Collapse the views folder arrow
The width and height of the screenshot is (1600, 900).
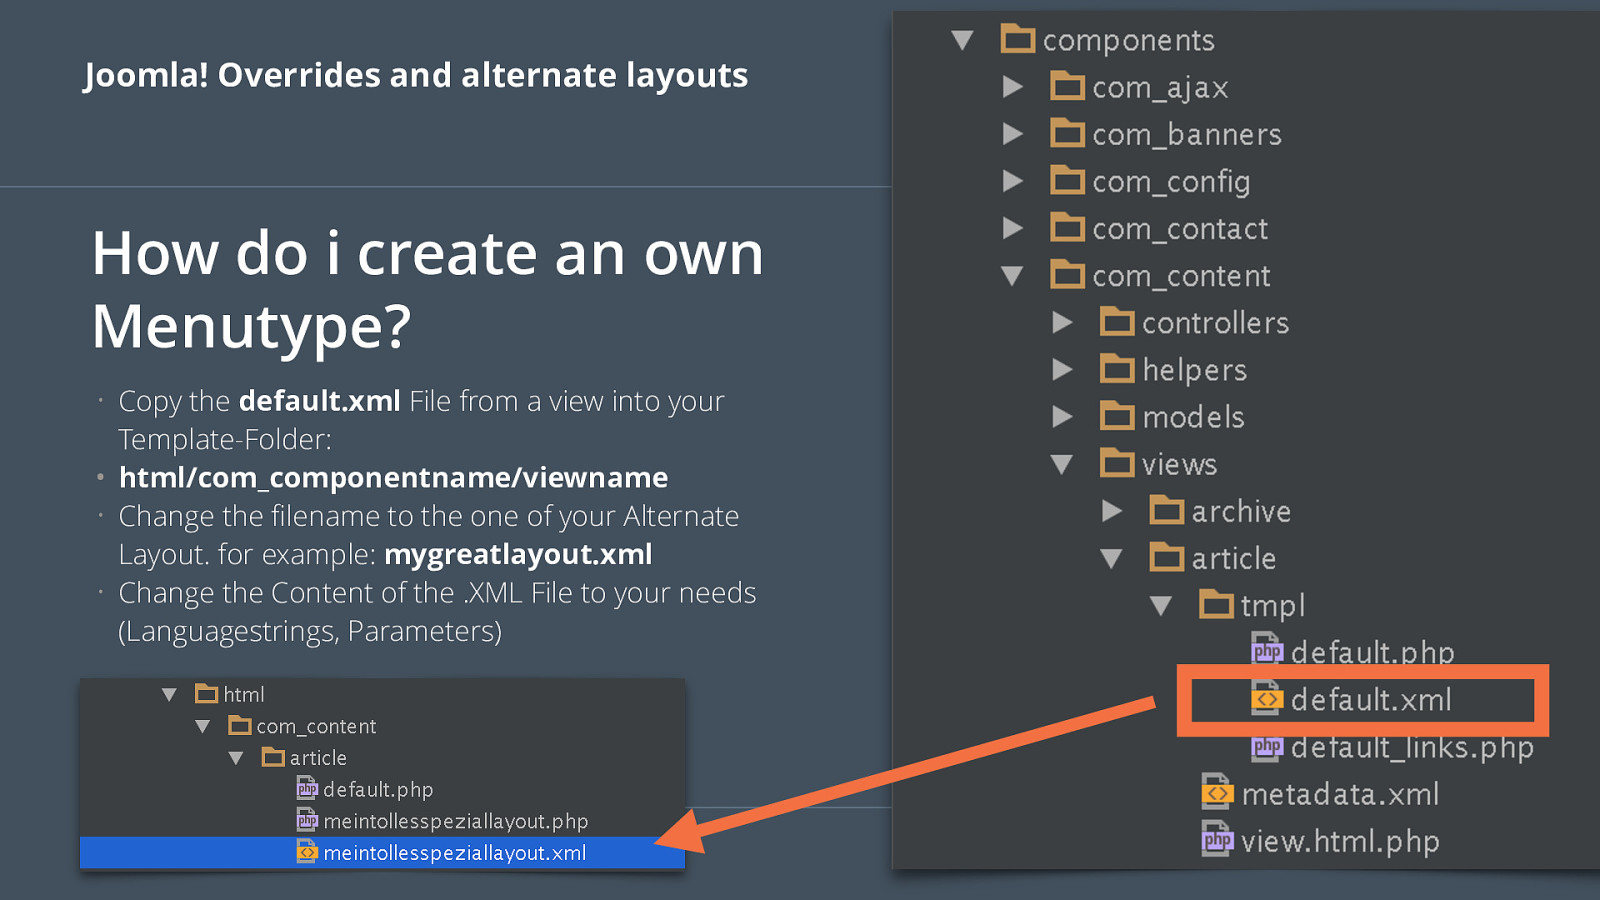(1062, 464)
